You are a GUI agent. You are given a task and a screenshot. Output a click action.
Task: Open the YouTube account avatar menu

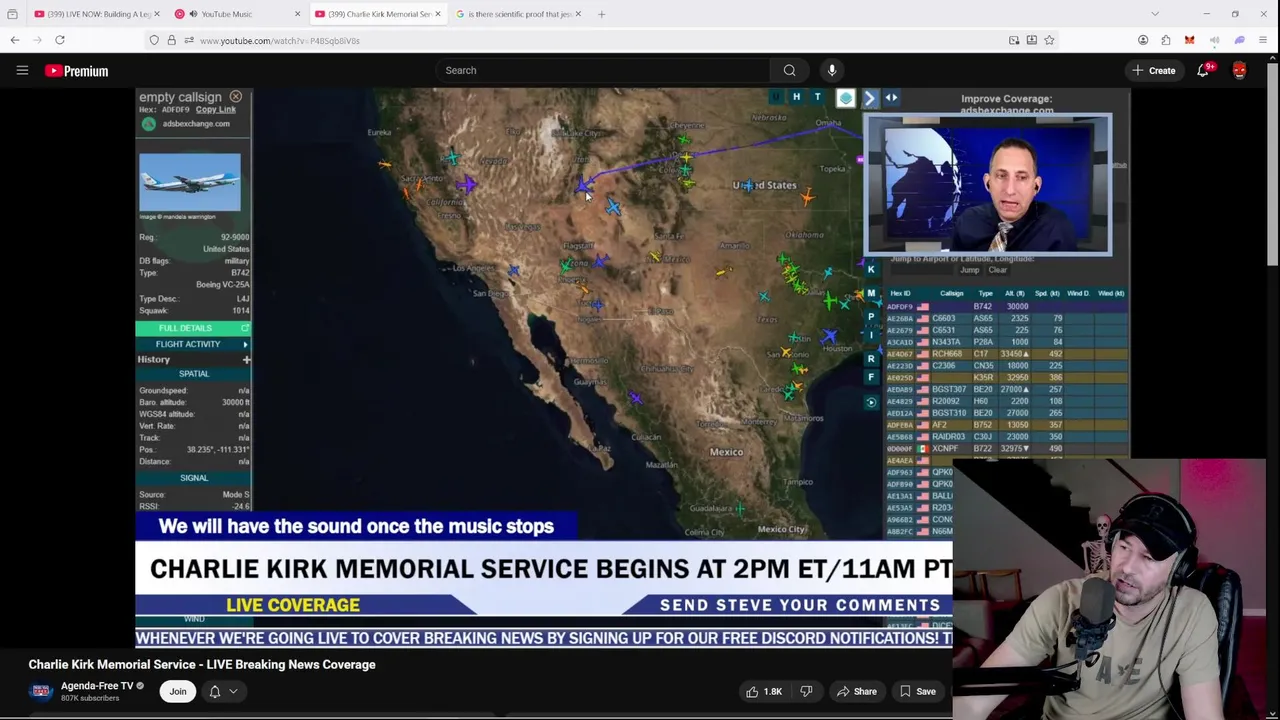click(1239, 70)
